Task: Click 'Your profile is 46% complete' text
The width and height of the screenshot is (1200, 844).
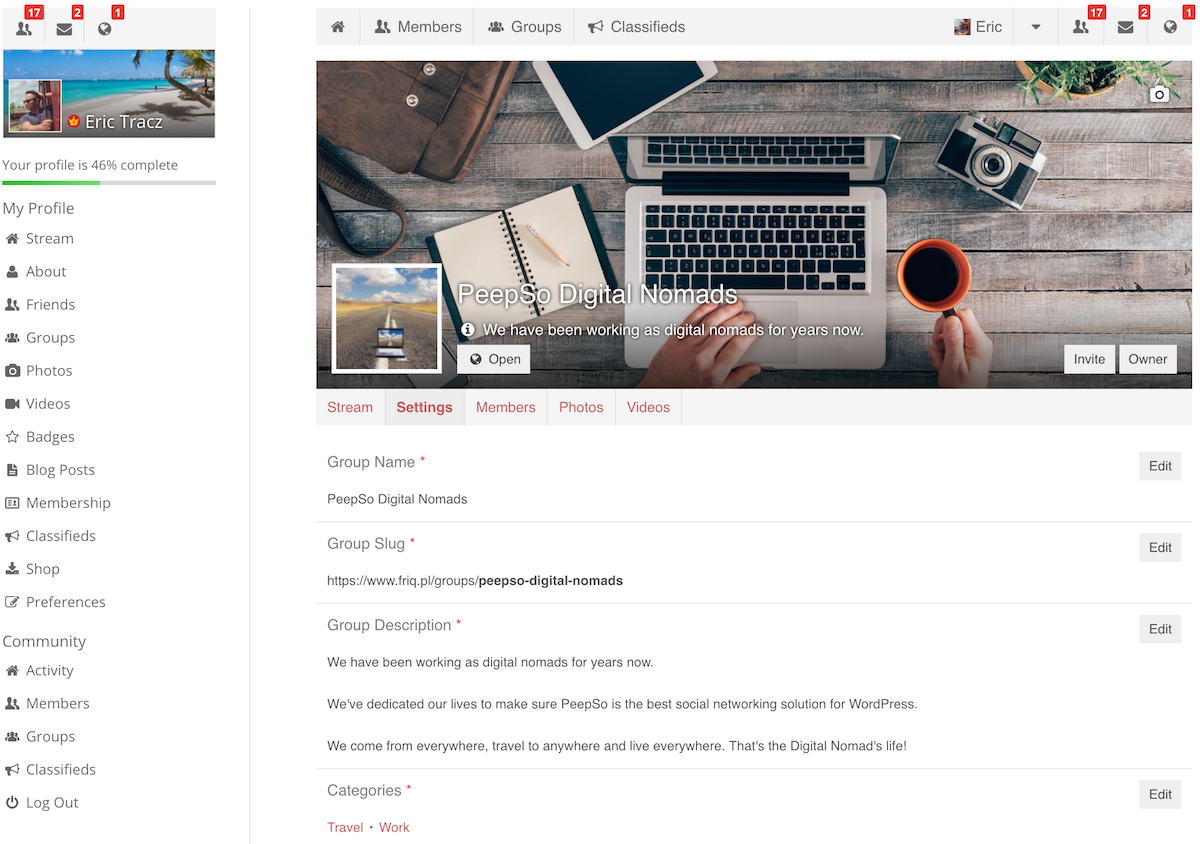Action: (x=90, y=165)
